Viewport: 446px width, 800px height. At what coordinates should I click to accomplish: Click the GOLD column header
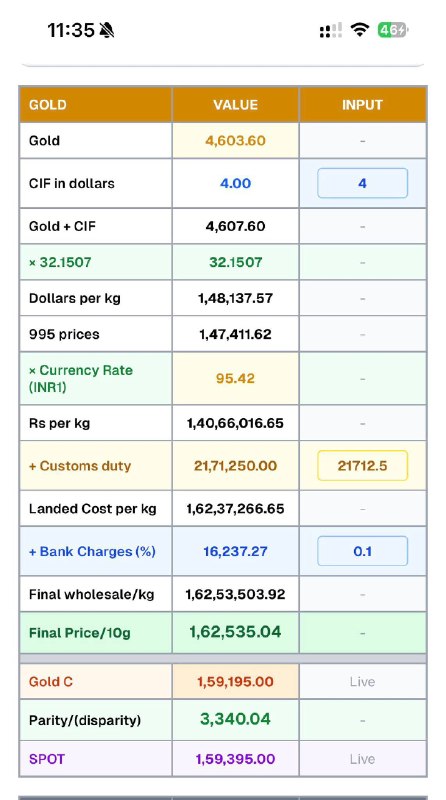pyautogui.click(x=48, y=105)
